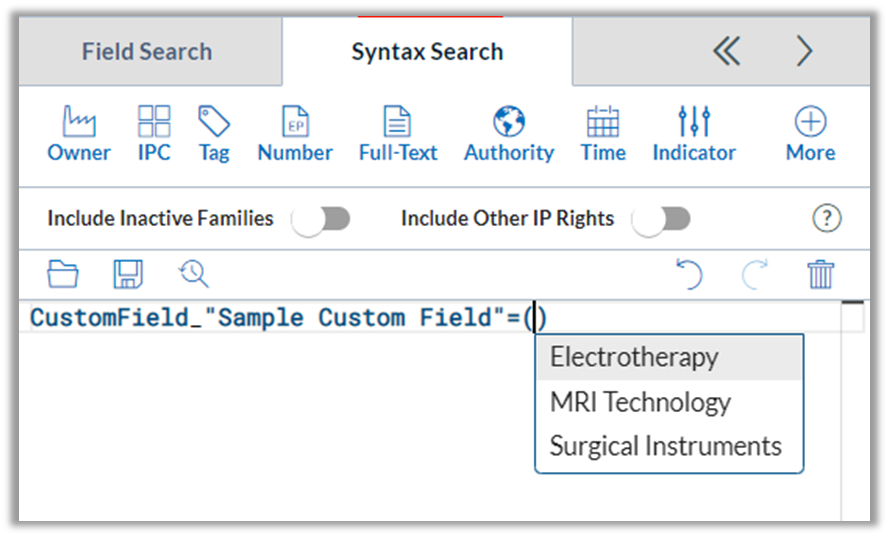
Task: Open the Full-Text search helper
Action: click(x=398, y=134)
